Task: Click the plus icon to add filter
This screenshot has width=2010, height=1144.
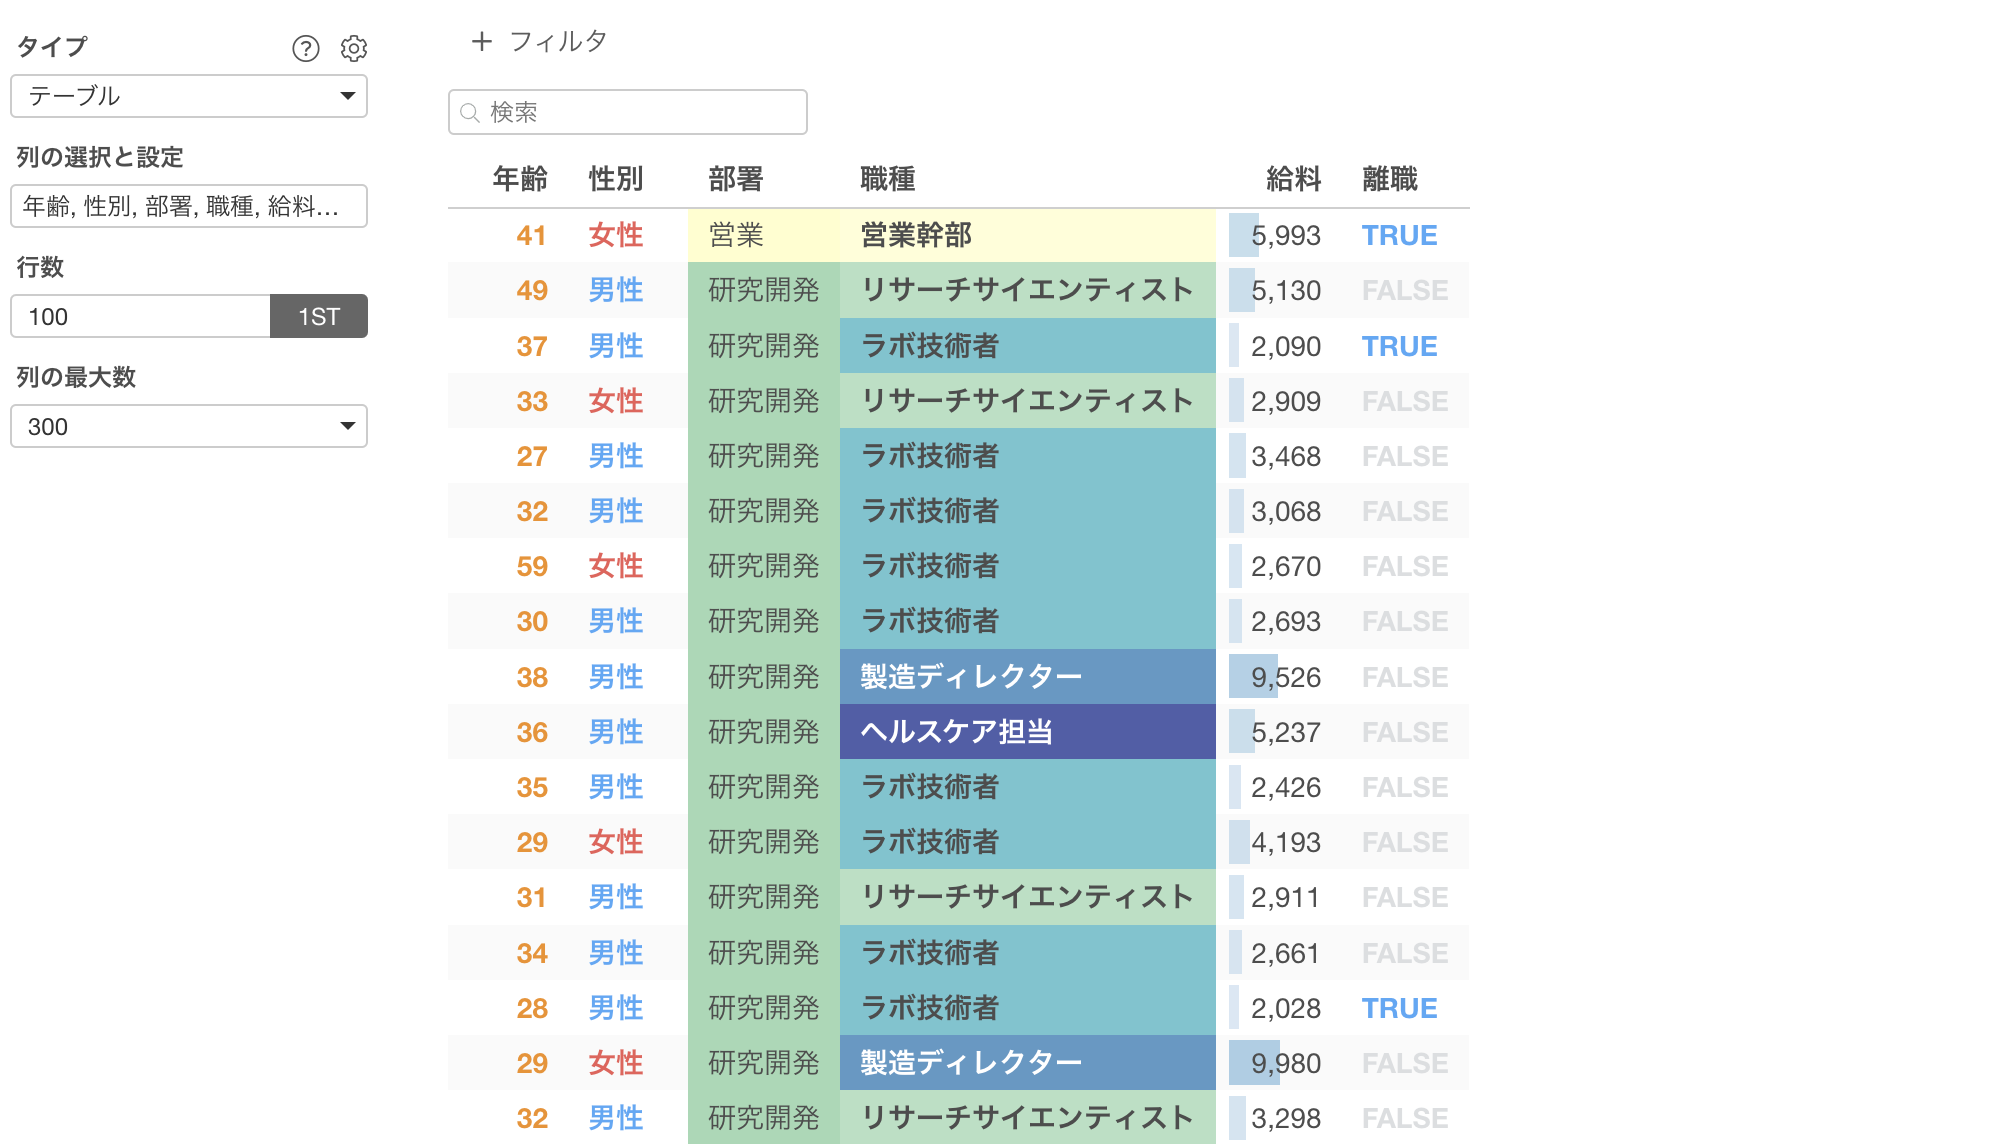Action: 482,41
